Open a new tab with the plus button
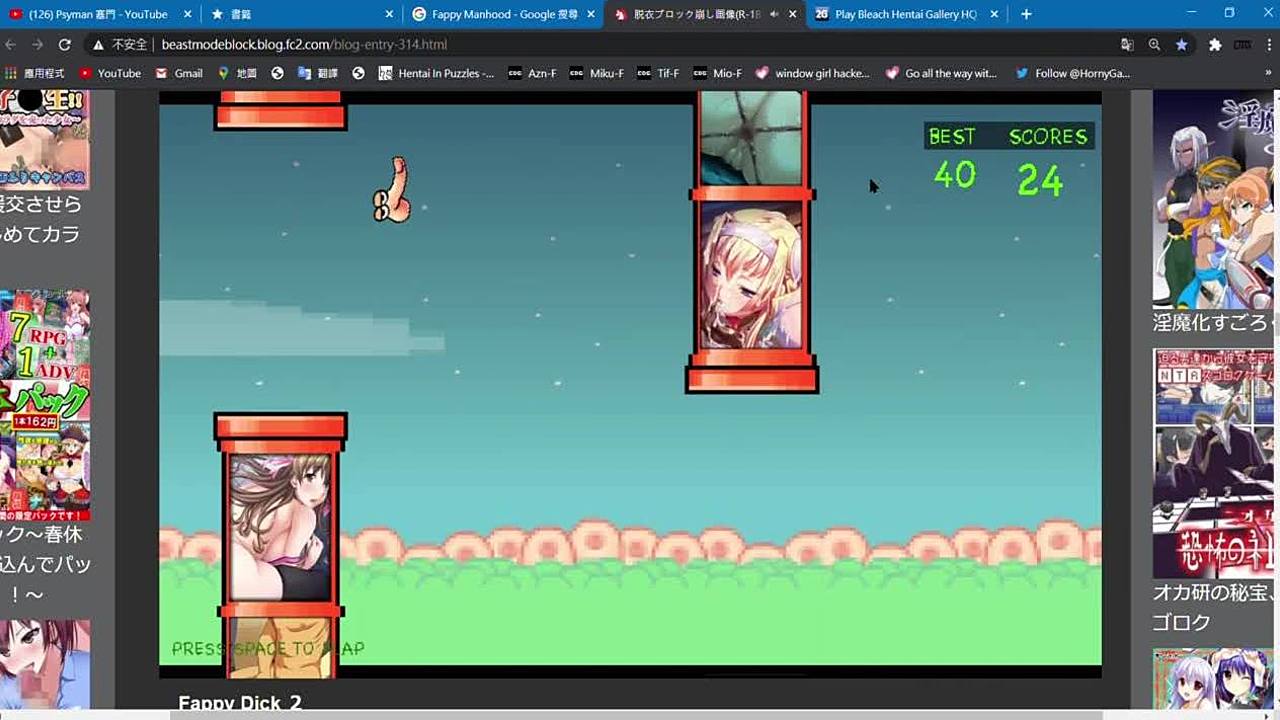The width and height of the screenshot is (1280, 720). coord(1026,14)
